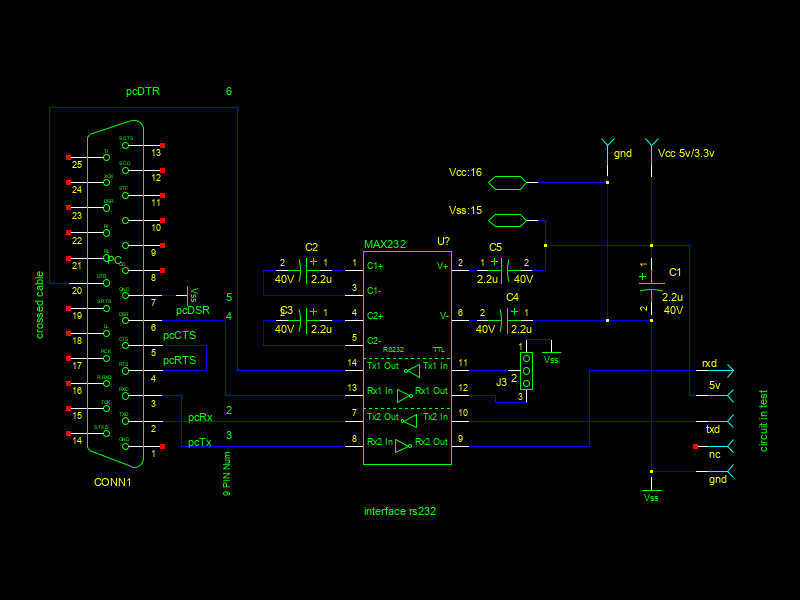
Task: Select the C4 capacitor symbol on V-
Action: 505,320
